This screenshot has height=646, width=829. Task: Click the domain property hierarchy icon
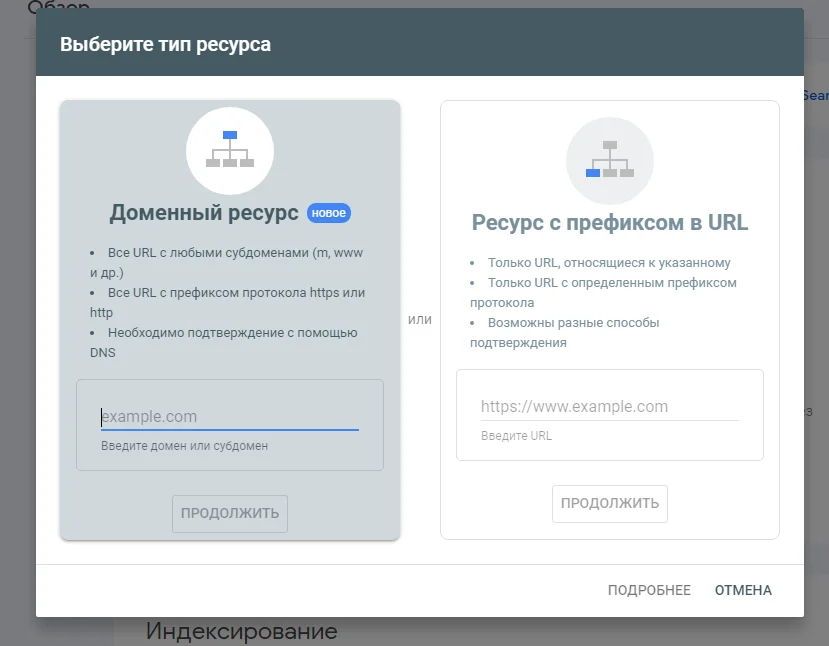(x=229, y=150)
